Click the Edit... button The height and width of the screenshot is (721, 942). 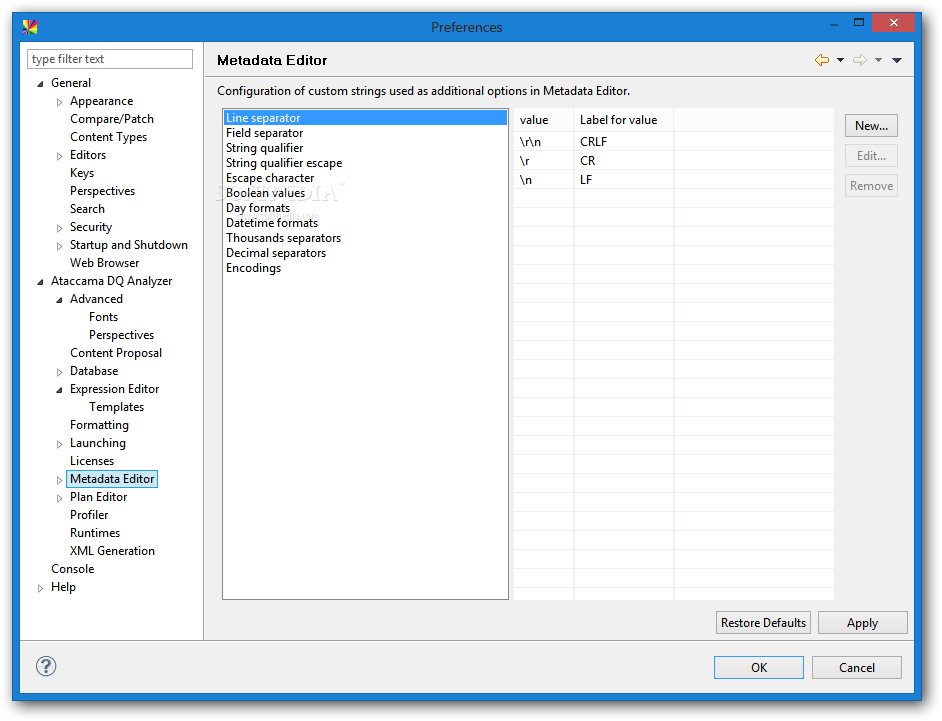(871, 156)
